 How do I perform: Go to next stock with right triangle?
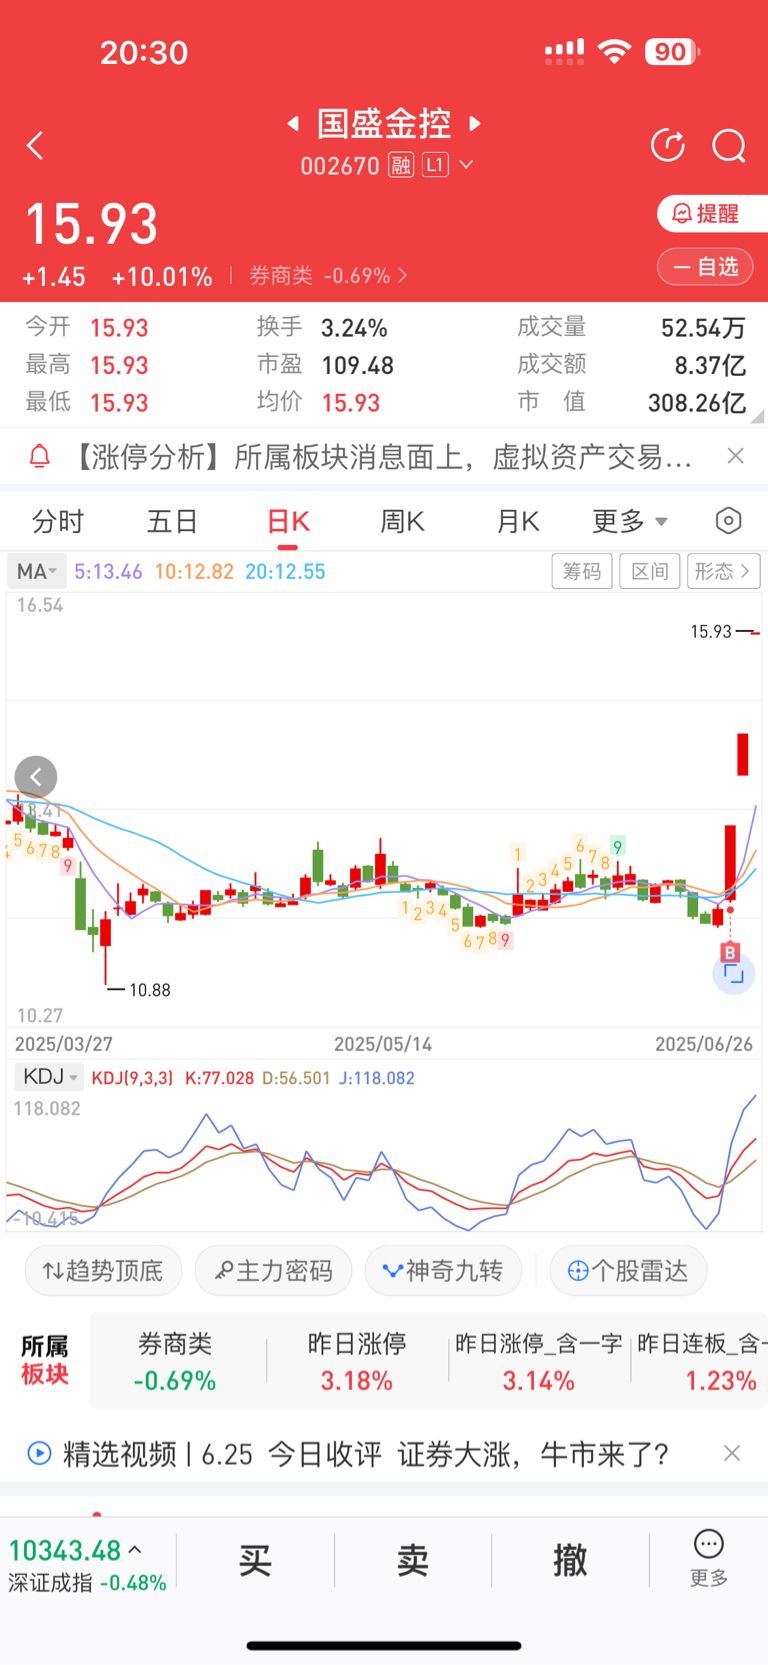pyautogui.click(x=475, y=123)
